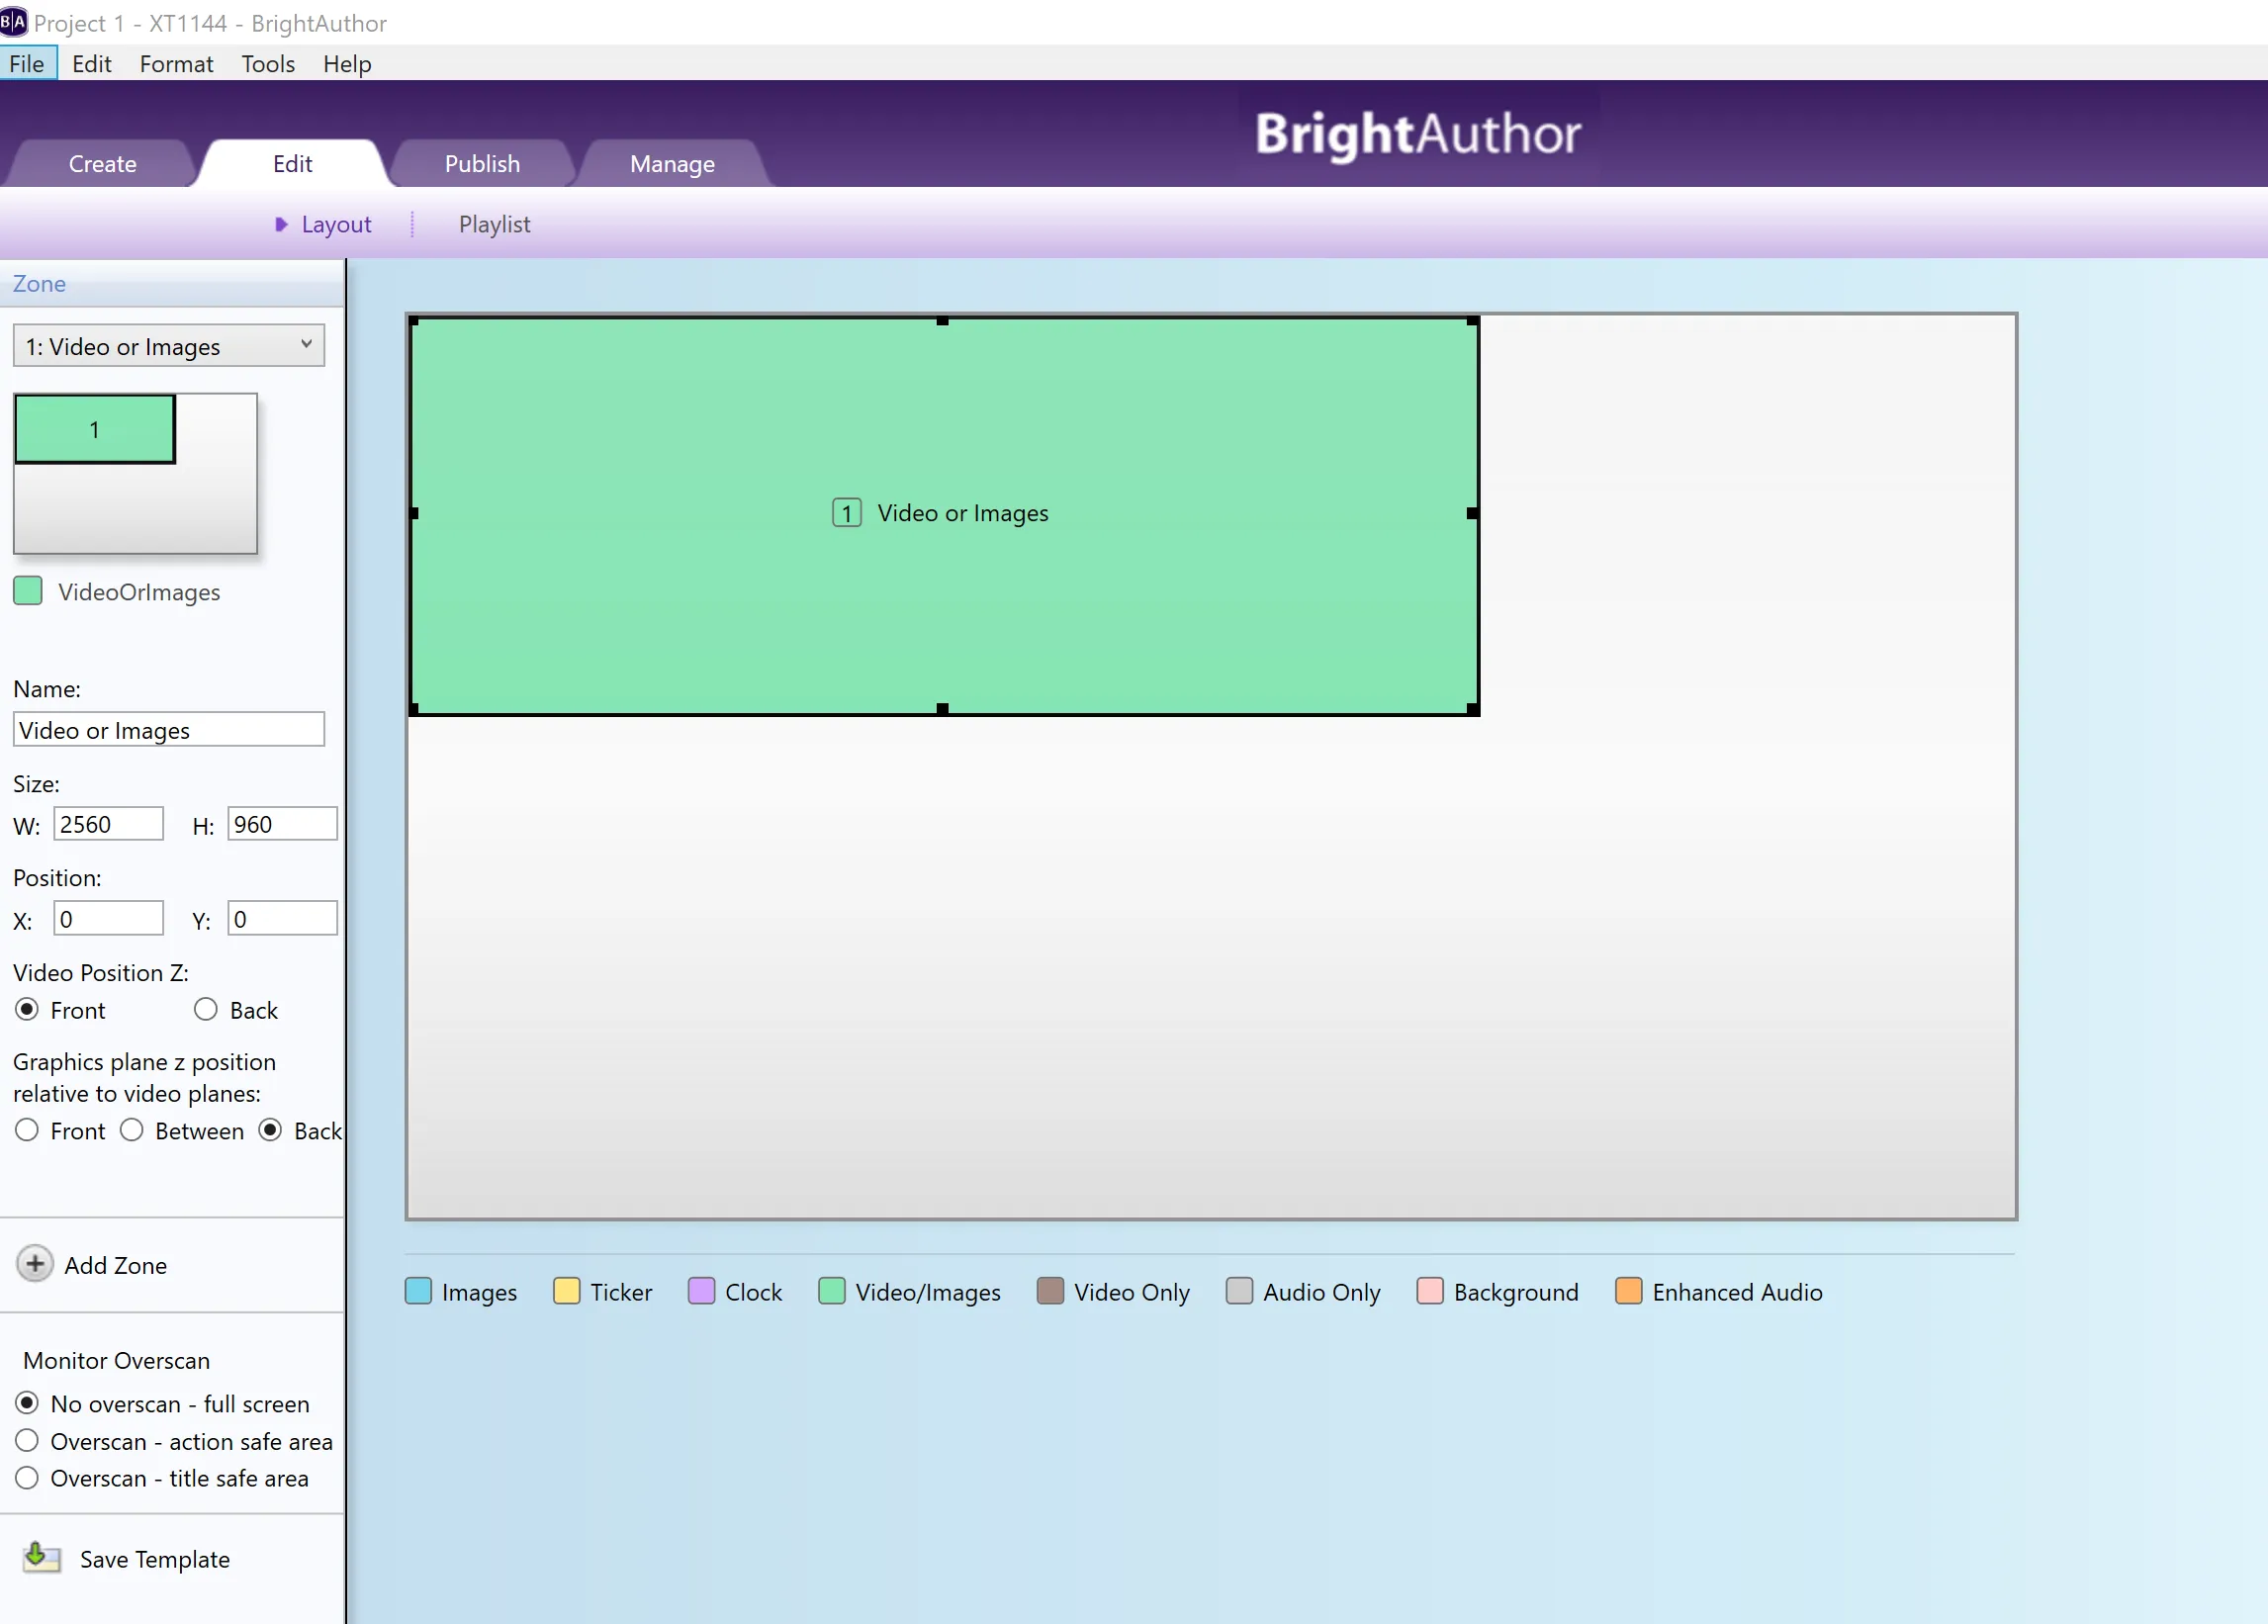Click the Background legend color swatch
The height and width of the screenshot is (1624, 2268).
[1431, 1291]
